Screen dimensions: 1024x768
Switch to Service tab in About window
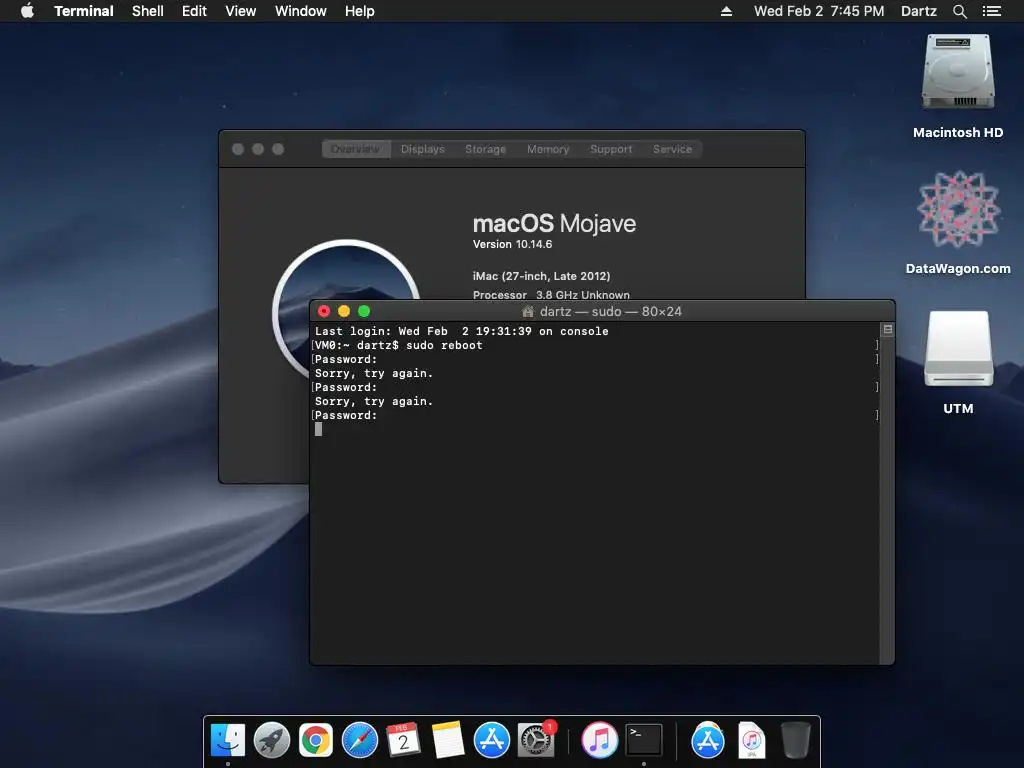point(672,149)
